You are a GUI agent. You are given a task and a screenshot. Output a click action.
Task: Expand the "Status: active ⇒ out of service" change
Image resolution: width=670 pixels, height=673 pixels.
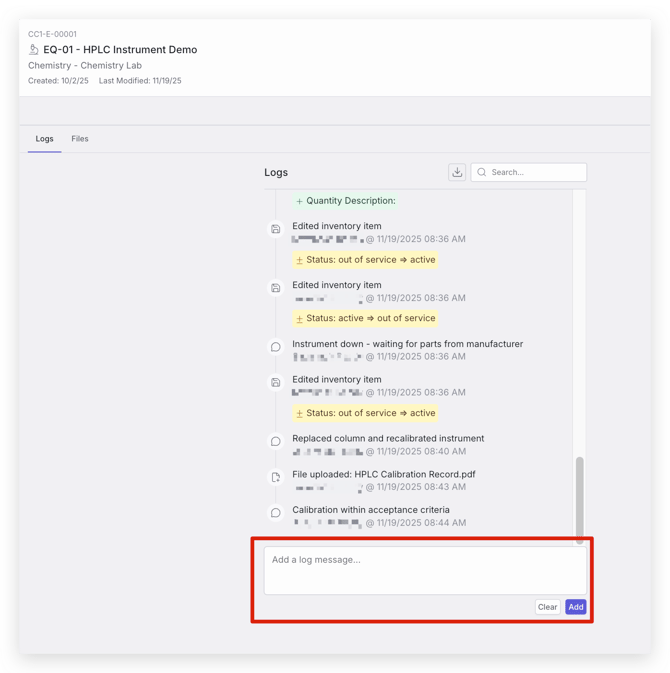pyautogui.click(x=365, y=318)
